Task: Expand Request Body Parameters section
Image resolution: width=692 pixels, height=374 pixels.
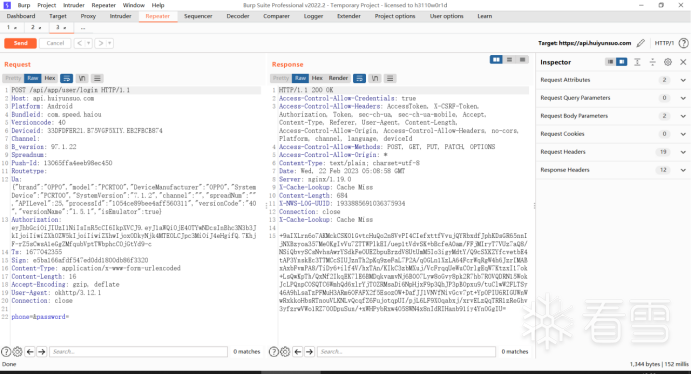Action: [613, 116]
